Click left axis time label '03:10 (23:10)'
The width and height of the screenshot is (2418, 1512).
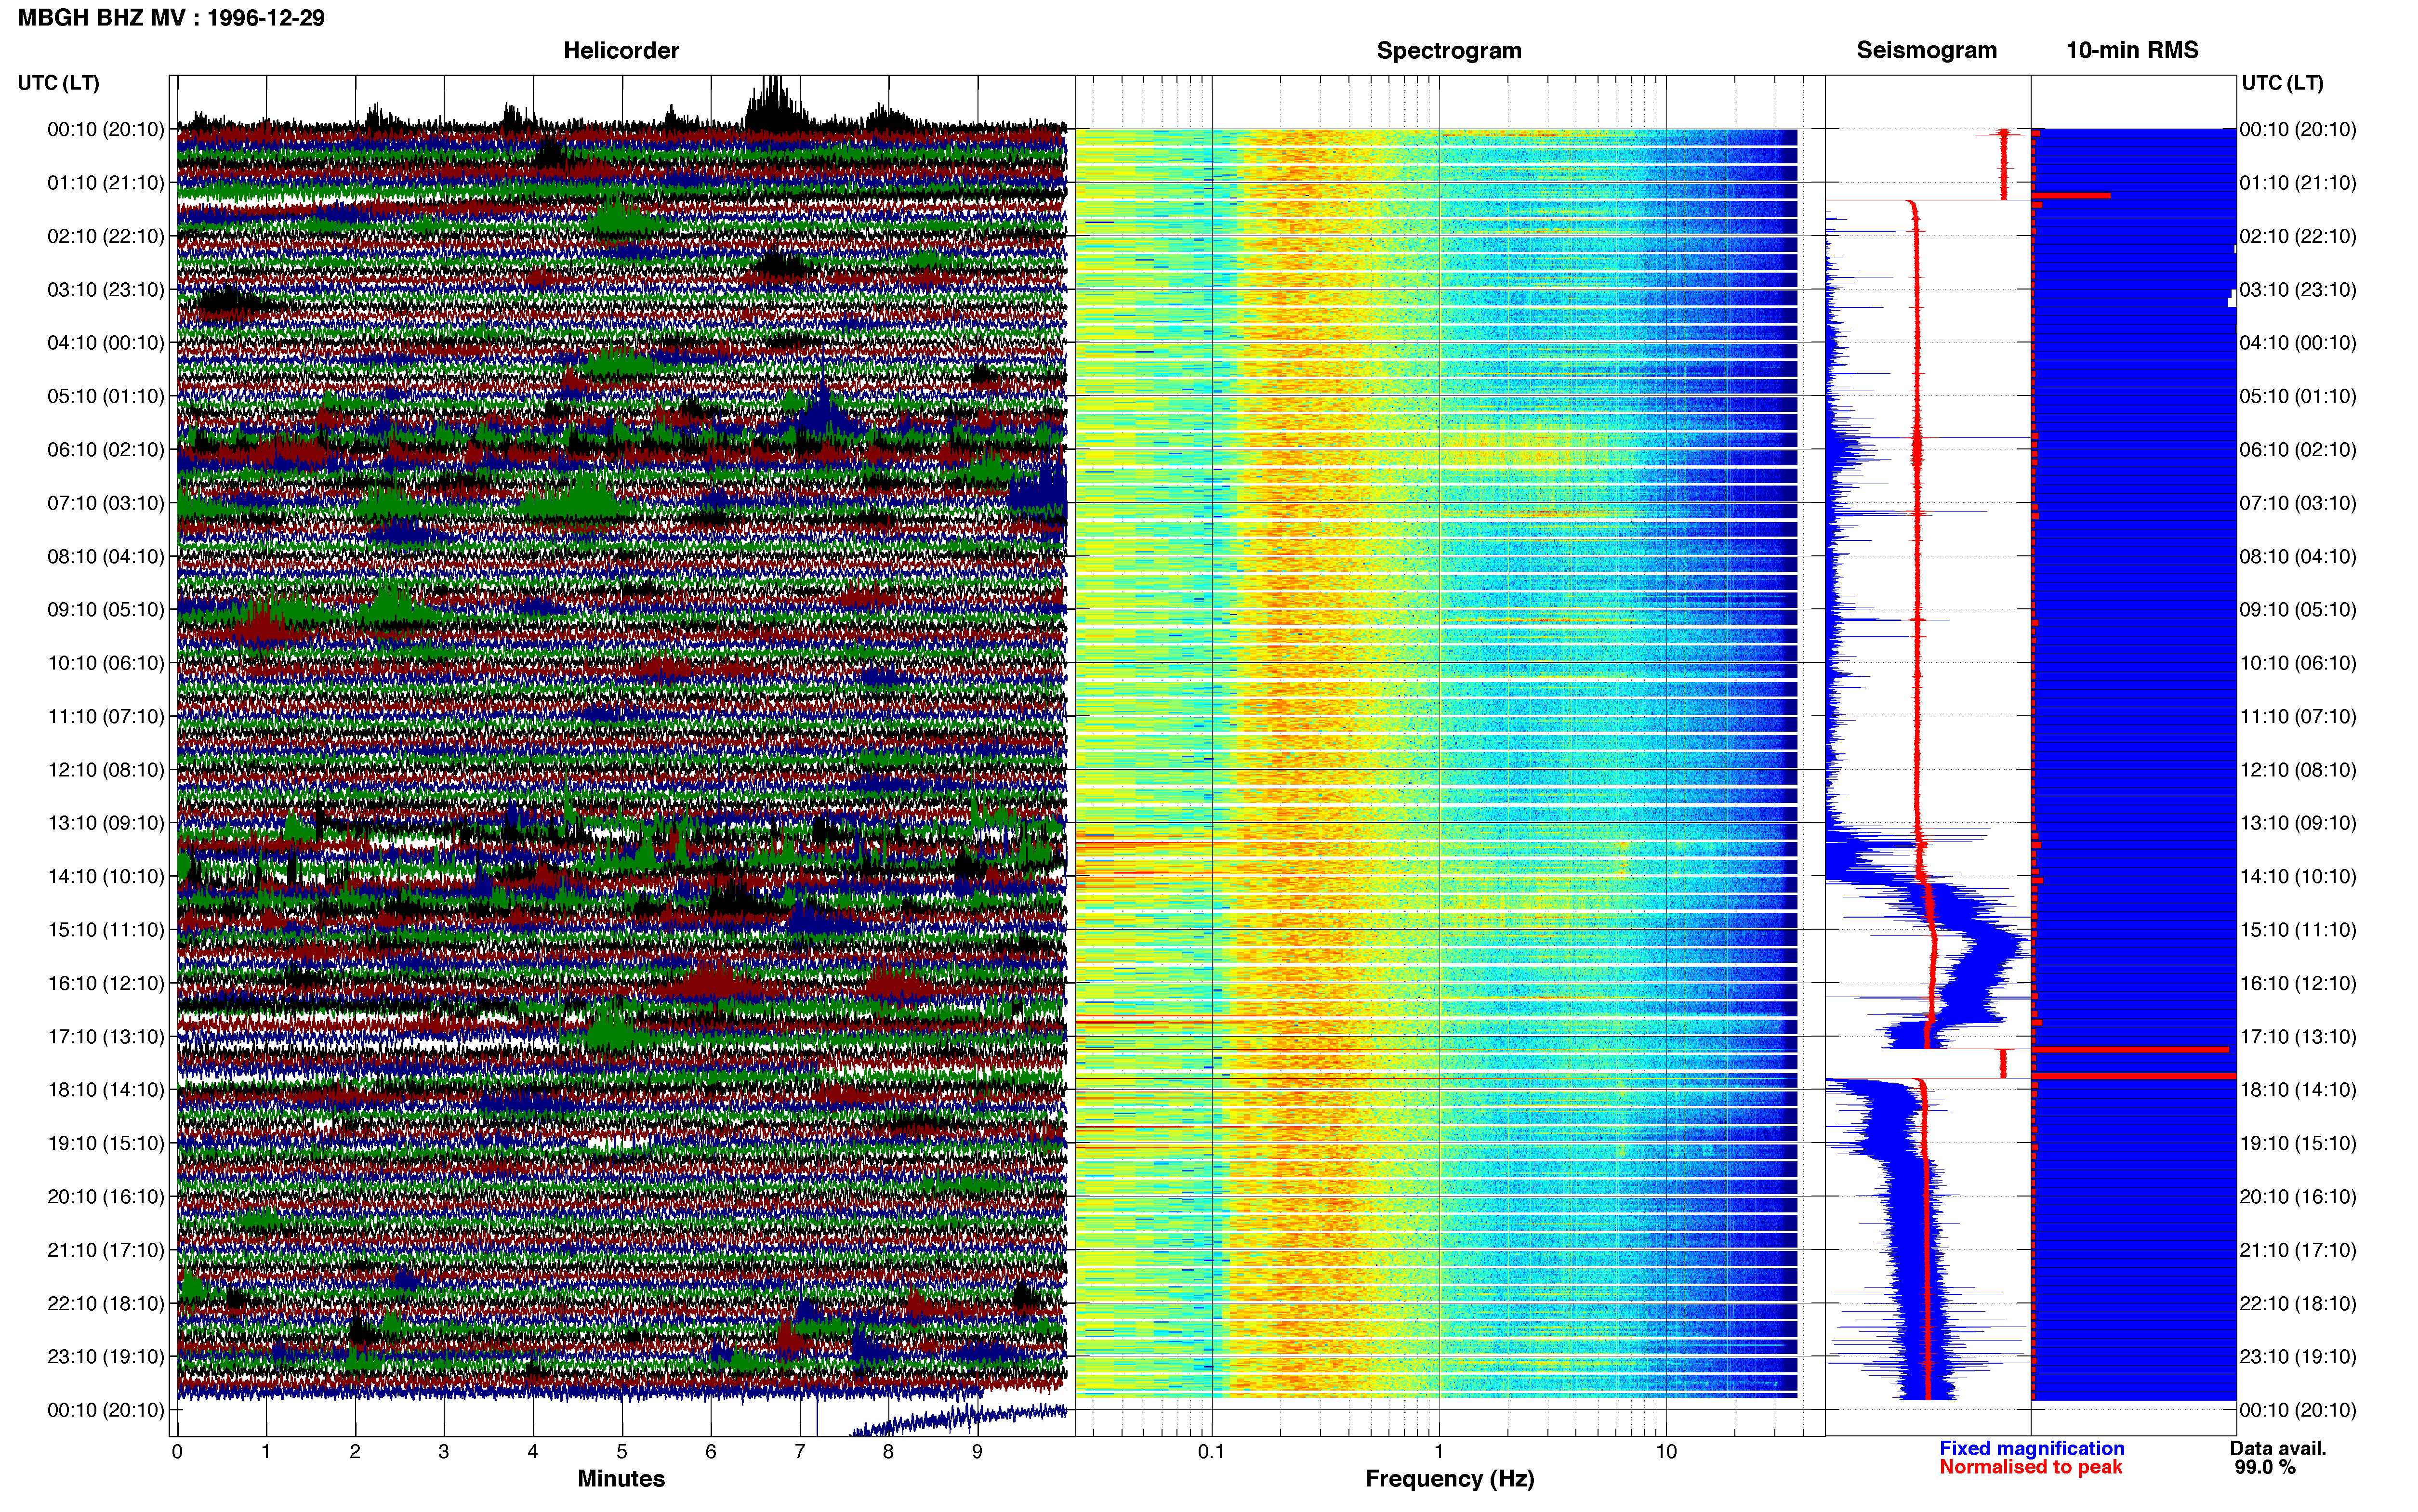pyautogui.click(x=106, y=290)
